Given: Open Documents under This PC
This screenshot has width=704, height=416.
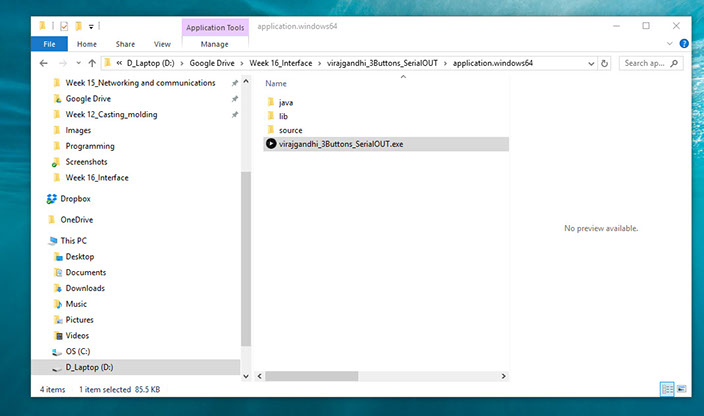Looking at the screenshot, I should (x=85, y=272).
